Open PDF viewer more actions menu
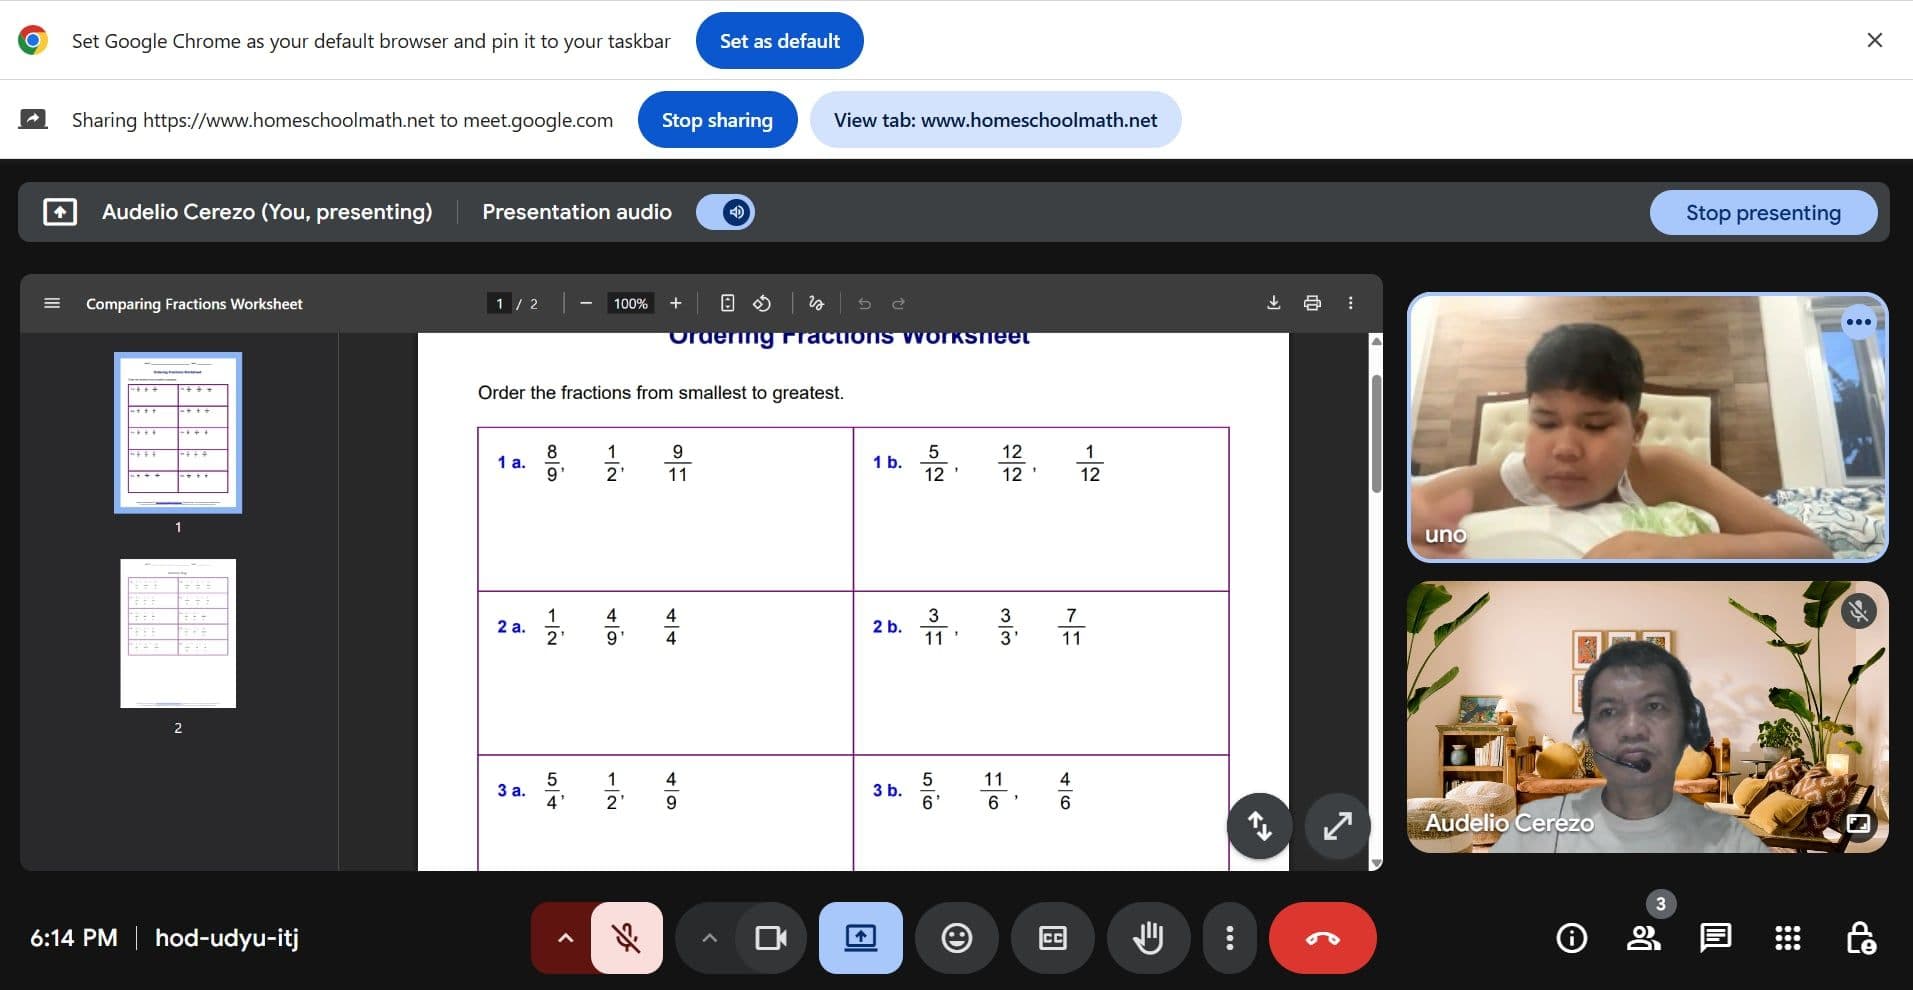Screen dimensions: 1913x990 pyautogui.click(x=1350, y=303)
